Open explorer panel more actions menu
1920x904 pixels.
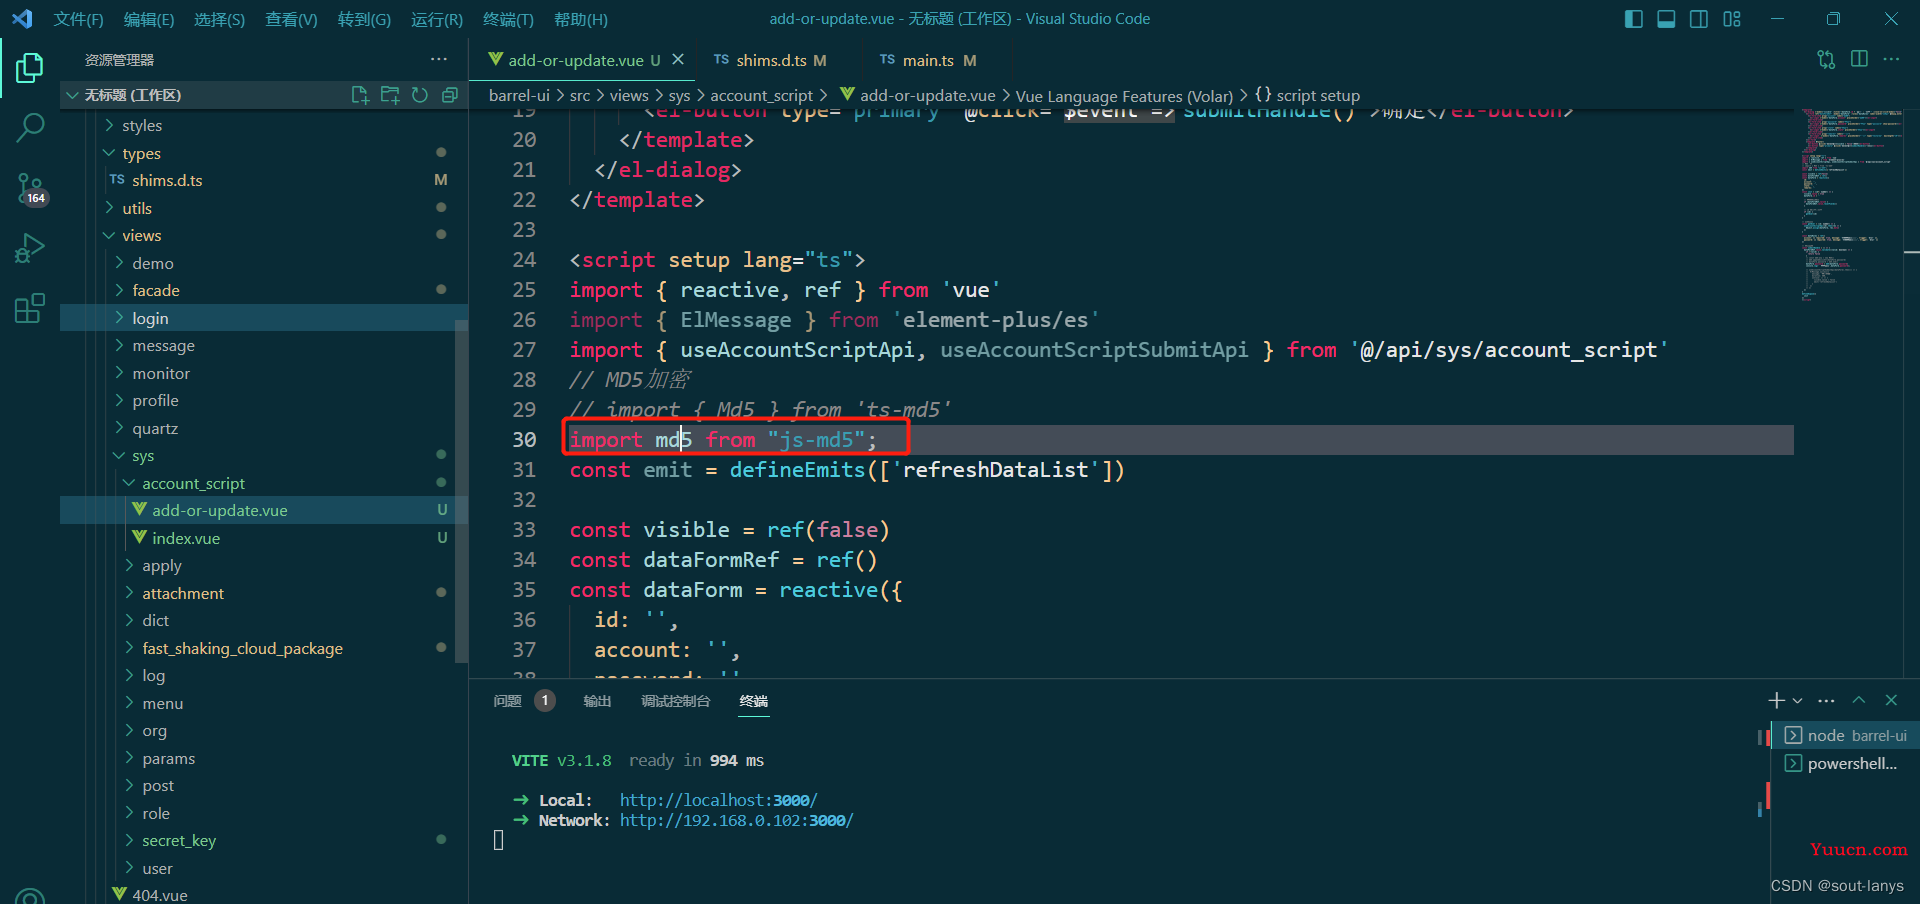pos(439,59)
